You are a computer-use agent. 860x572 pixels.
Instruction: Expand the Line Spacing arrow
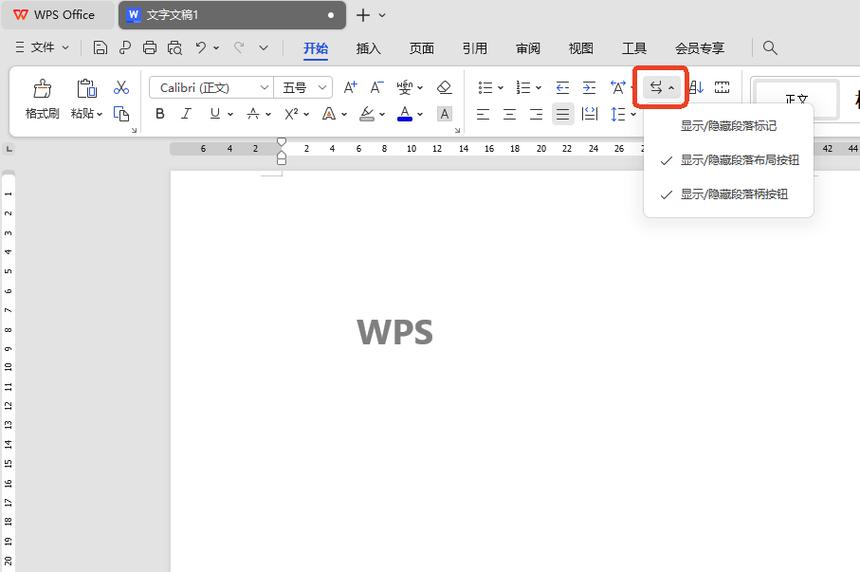pos(633,115)
